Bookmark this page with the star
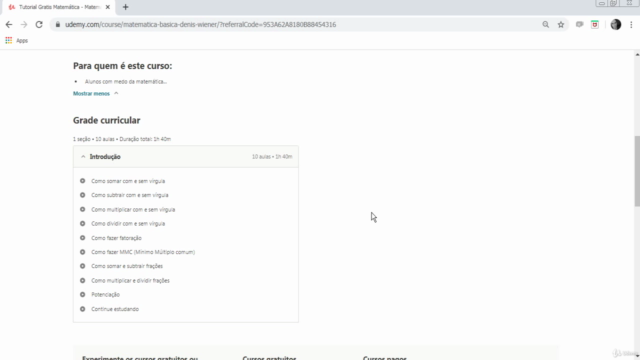The width and height of the screenshot is (640, 360). 561,24
